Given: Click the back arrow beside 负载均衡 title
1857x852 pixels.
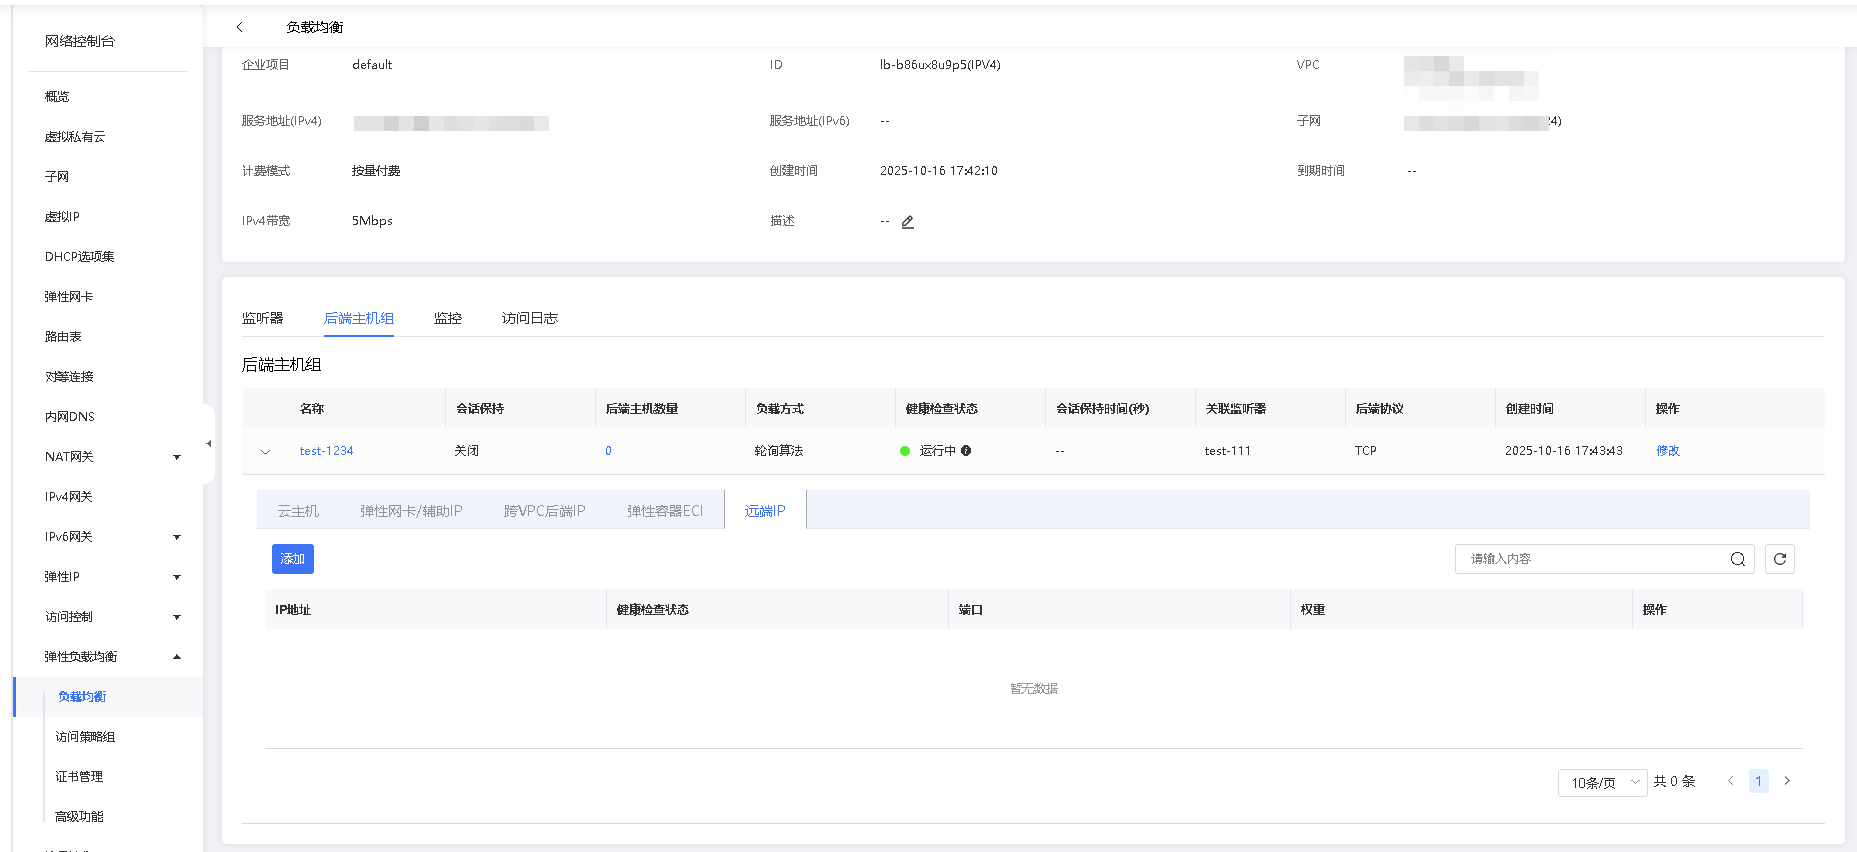Looking at the screenshot, I should pyautogui.click(x=240, y=27).
